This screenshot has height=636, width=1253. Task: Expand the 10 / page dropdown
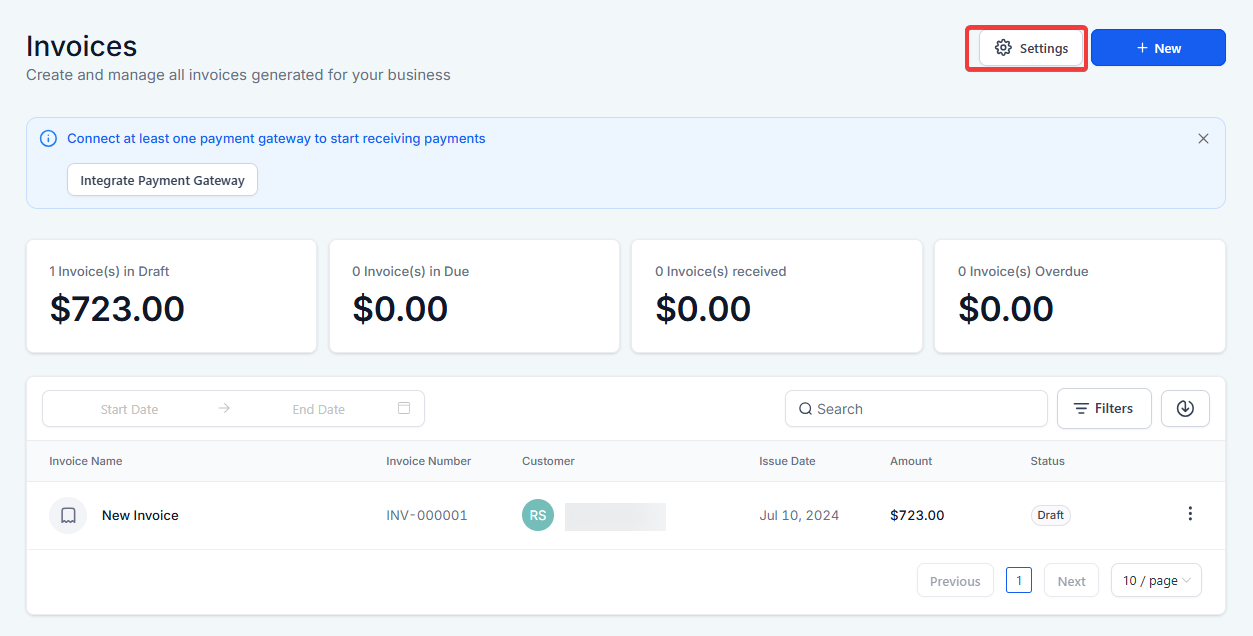coord(1156,580)
